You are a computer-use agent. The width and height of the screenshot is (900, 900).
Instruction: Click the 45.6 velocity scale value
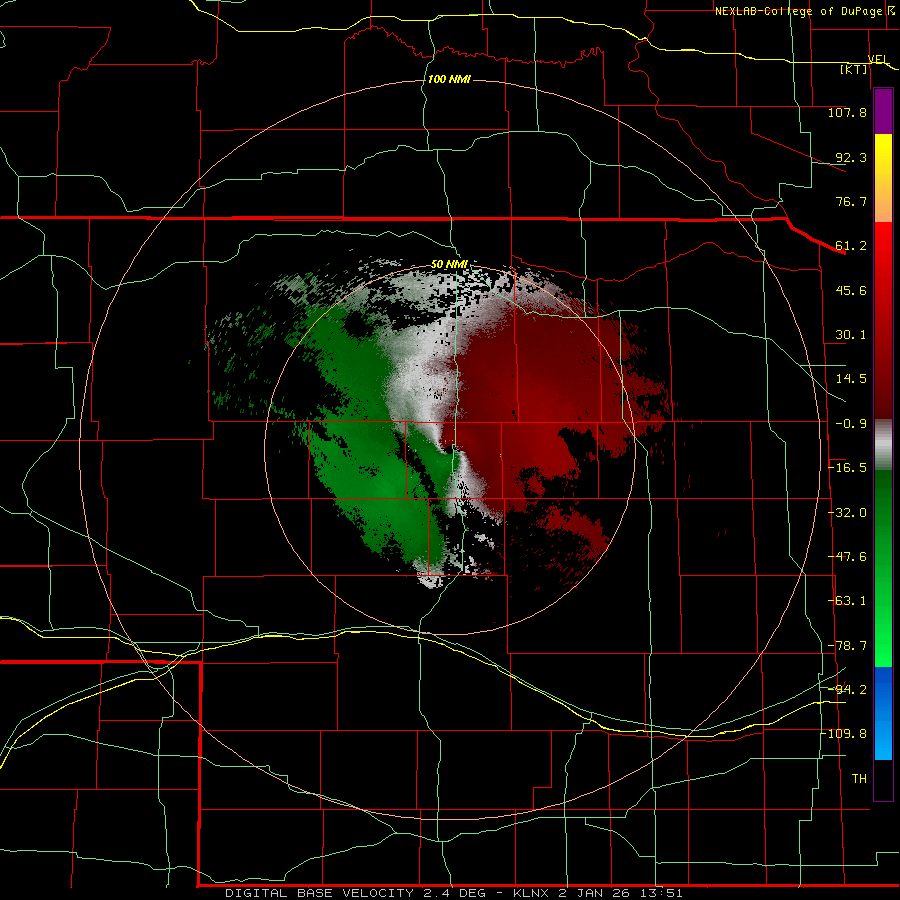coord(851,290)
